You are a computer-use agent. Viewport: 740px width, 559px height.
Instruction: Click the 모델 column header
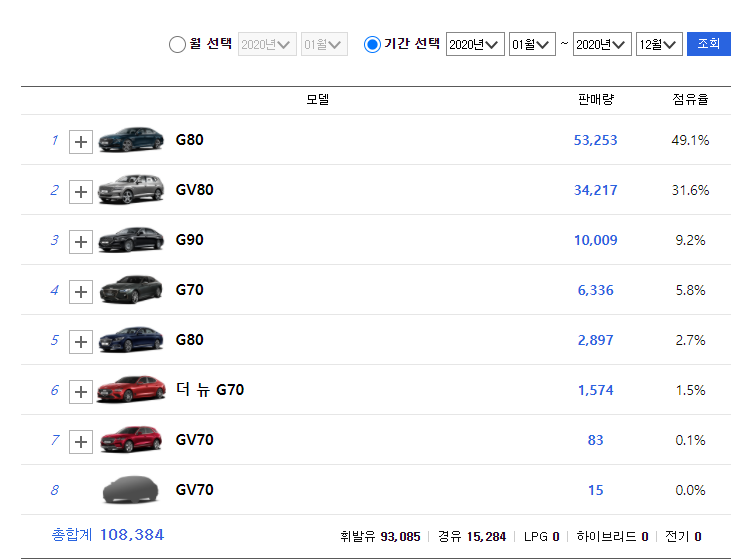click(x=317, y=100)
